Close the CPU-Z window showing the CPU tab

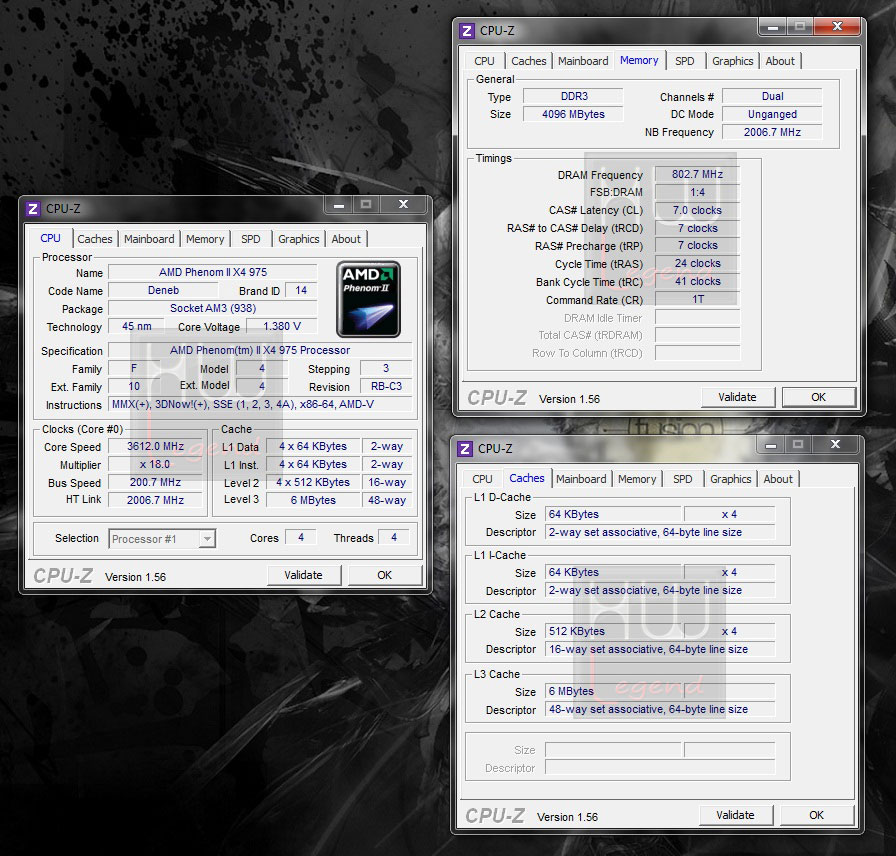pyautogui.click(x=403, y=205)
